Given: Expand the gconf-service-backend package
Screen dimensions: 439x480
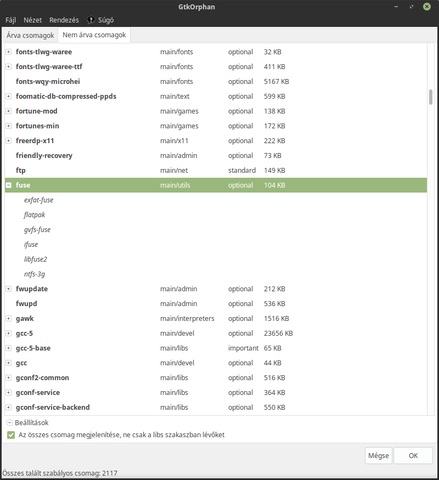Looking at the screenshot, I should tap(9, 407).
